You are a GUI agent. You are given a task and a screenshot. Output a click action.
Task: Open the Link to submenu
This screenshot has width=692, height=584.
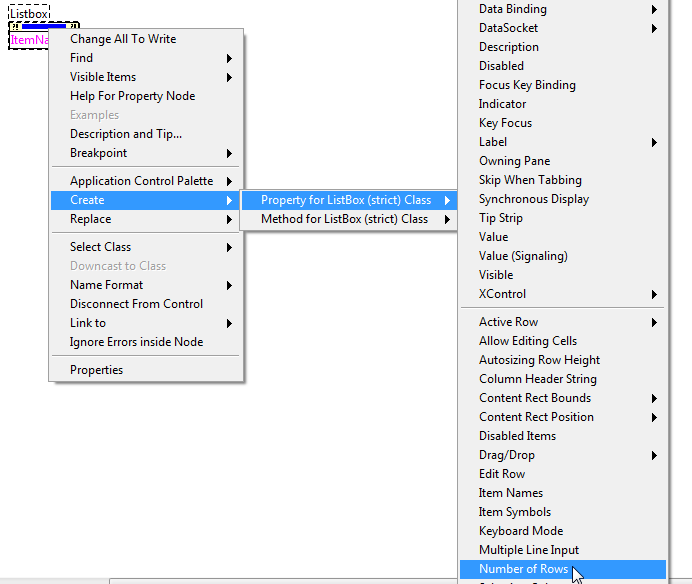click(146, 323)
